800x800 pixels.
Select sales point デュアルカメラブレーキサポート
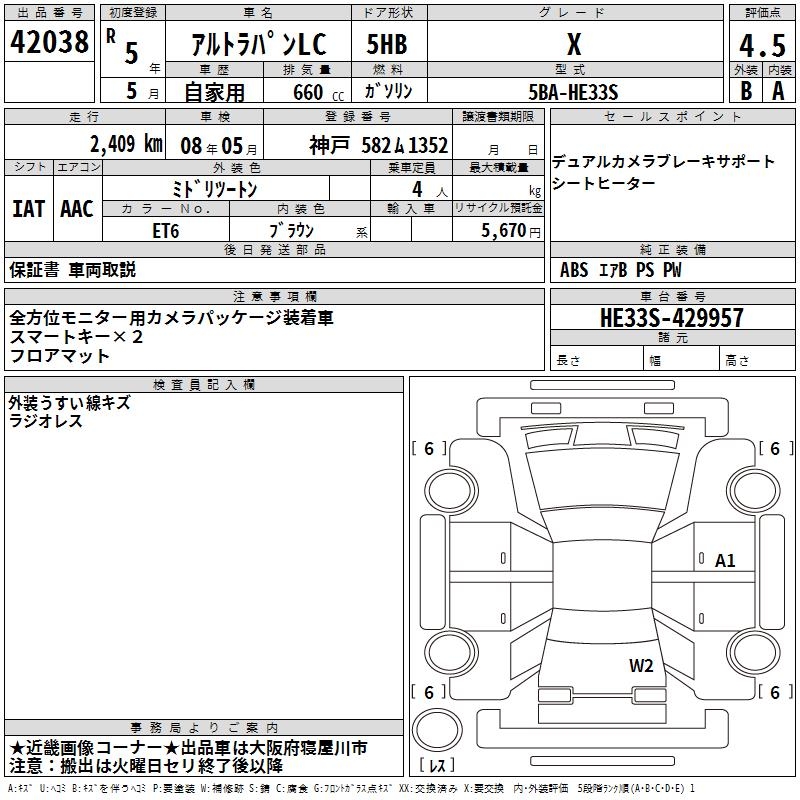pos(663,161)
